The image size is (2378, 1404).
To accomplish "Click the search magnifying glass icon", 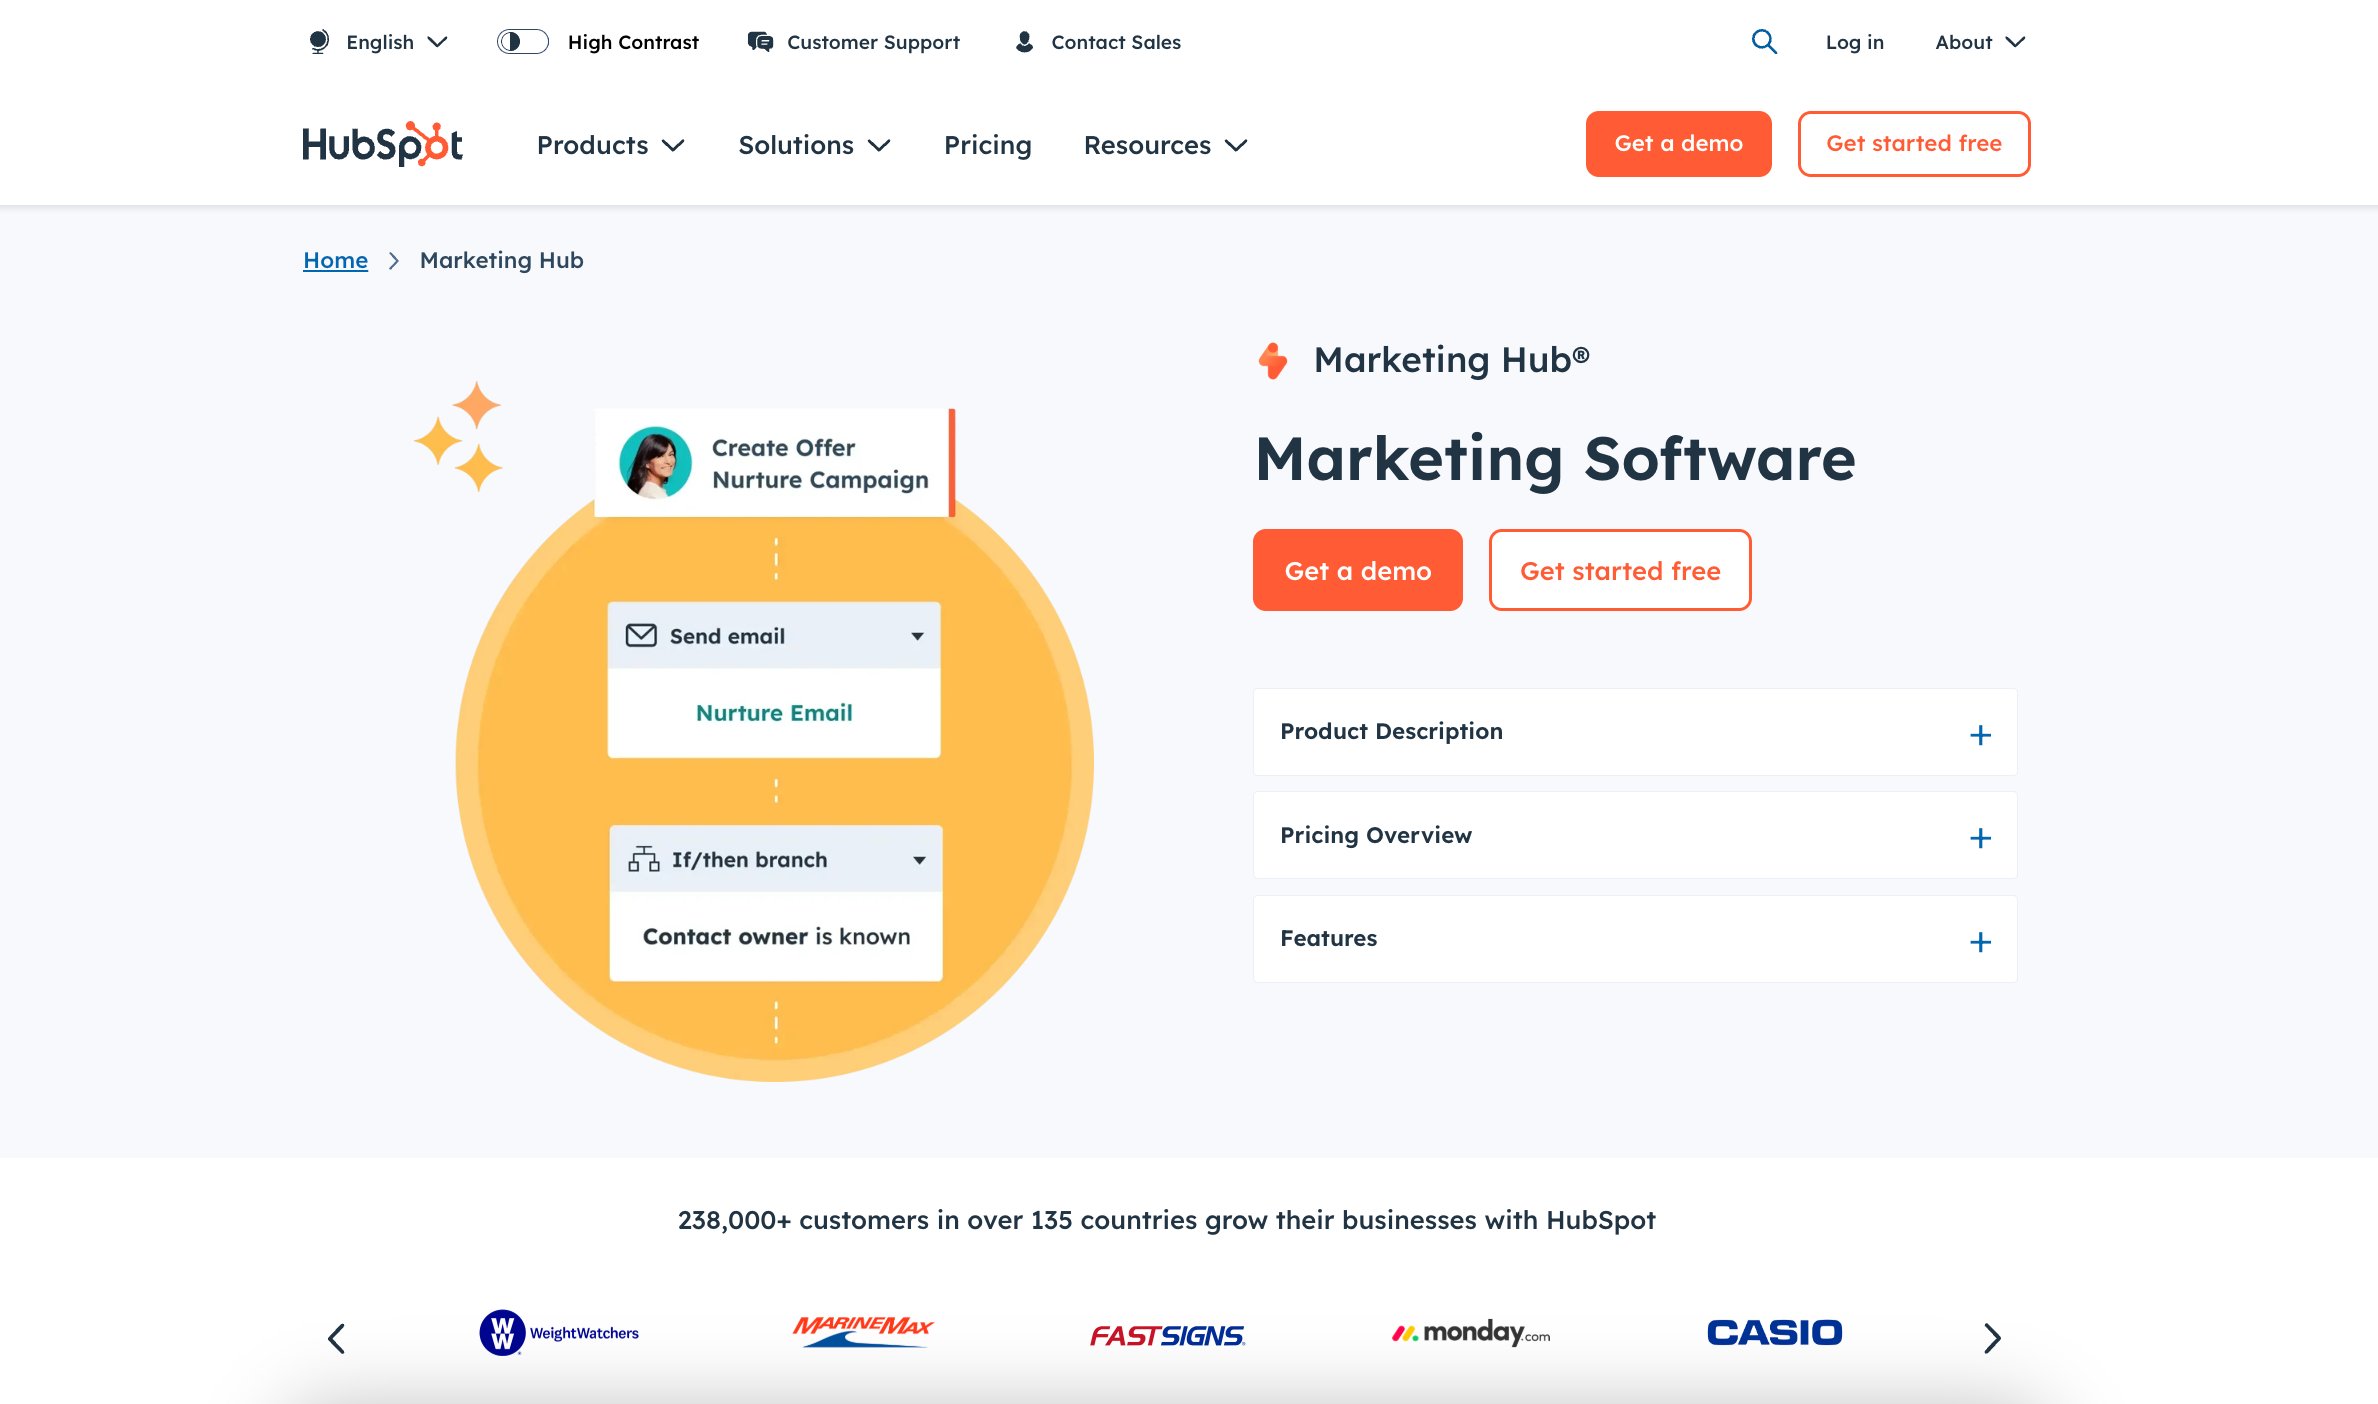I will 1765,40.
